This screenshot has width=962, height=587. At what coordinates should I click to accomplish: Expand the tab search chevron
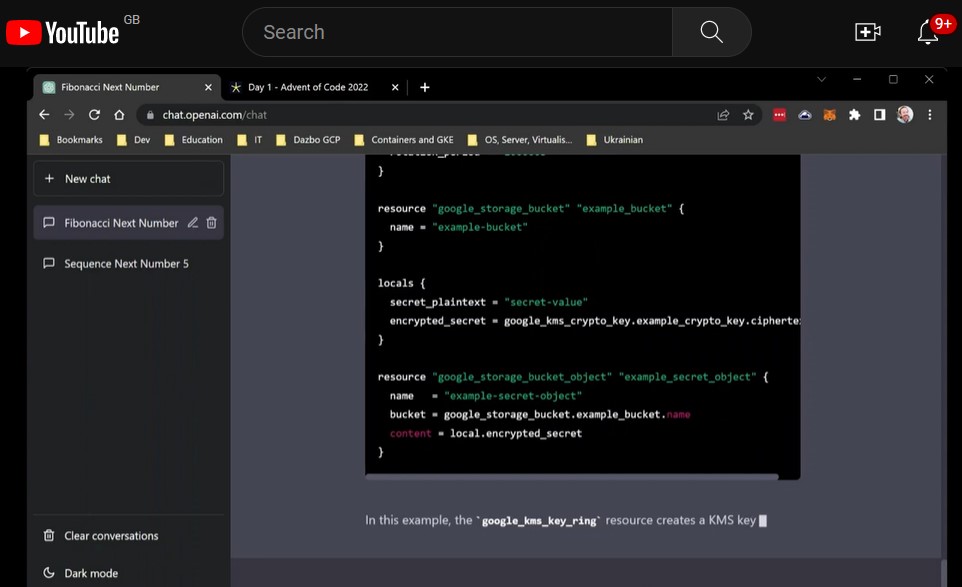coord(821,79)
